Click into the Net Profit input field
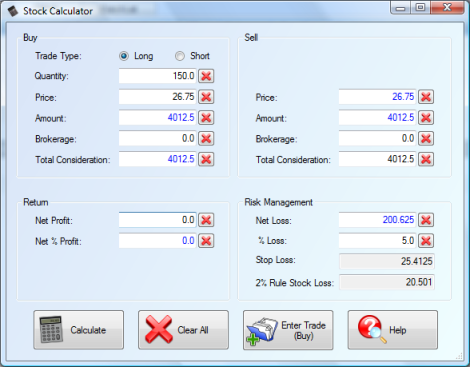The width and height of the screenshot is (470, 367). (158, 220)
